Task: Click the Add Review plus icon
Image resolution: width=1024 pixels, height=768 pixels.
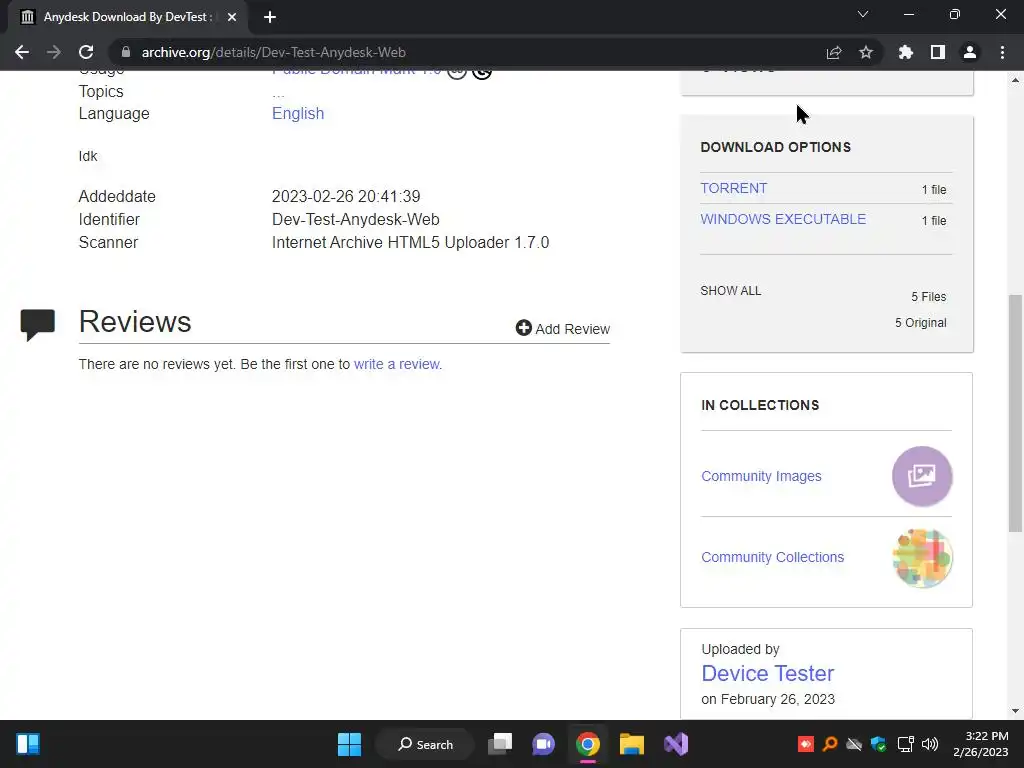Action: point(523,328)
